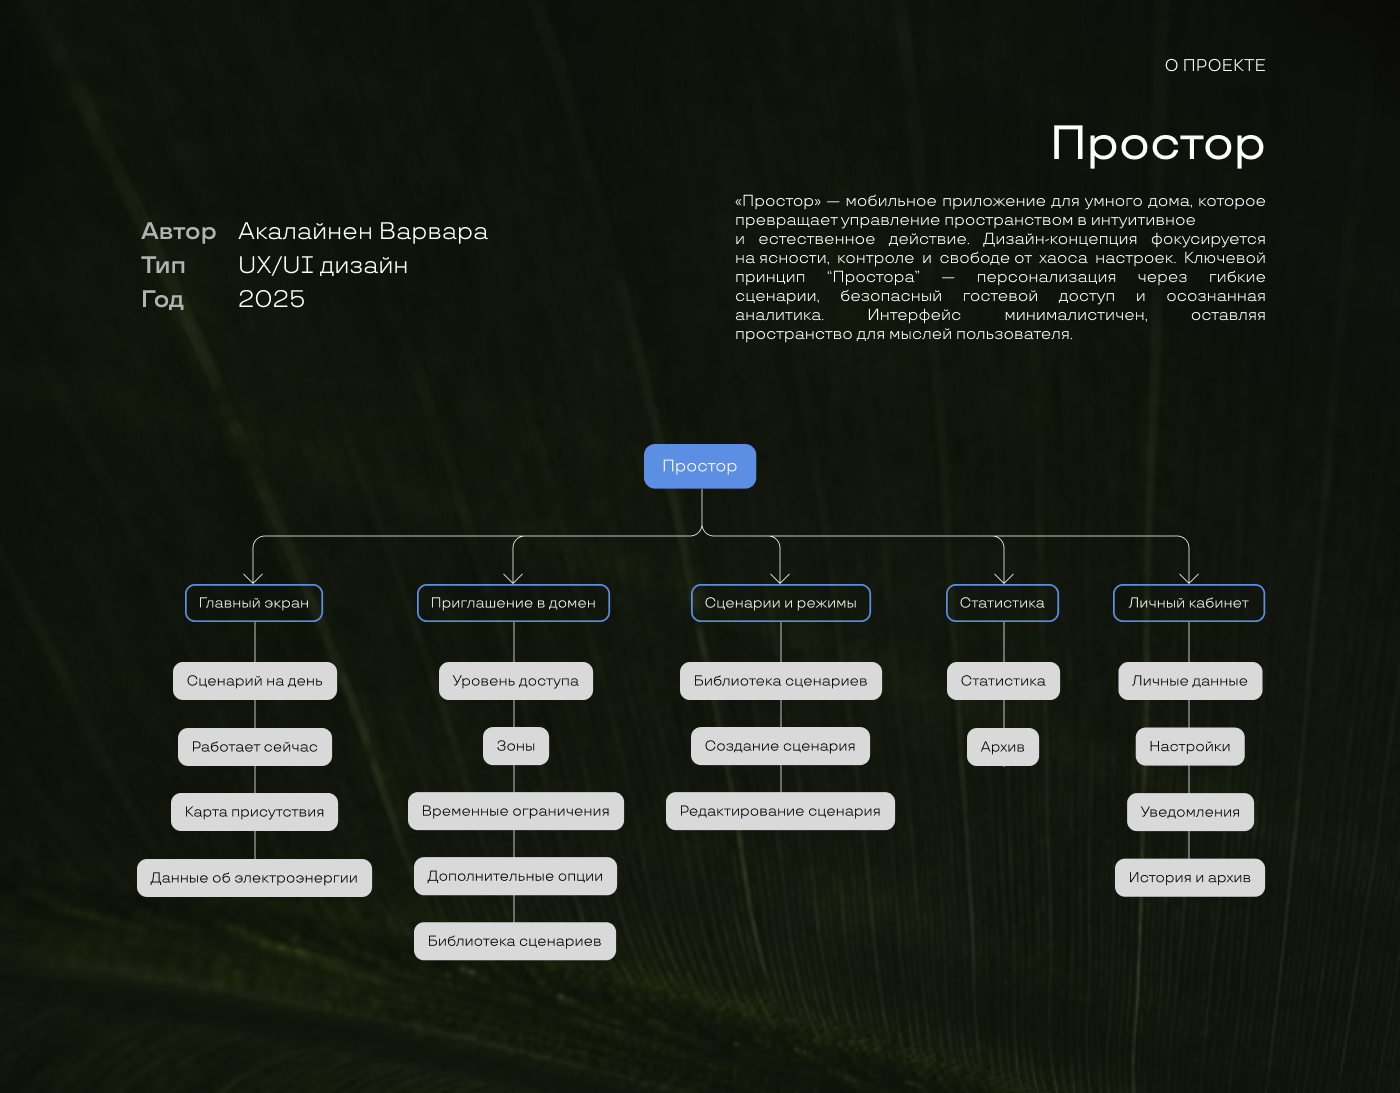Click the «О ПРОЕКТЕ» label at the top

[x=1215, y=66]
